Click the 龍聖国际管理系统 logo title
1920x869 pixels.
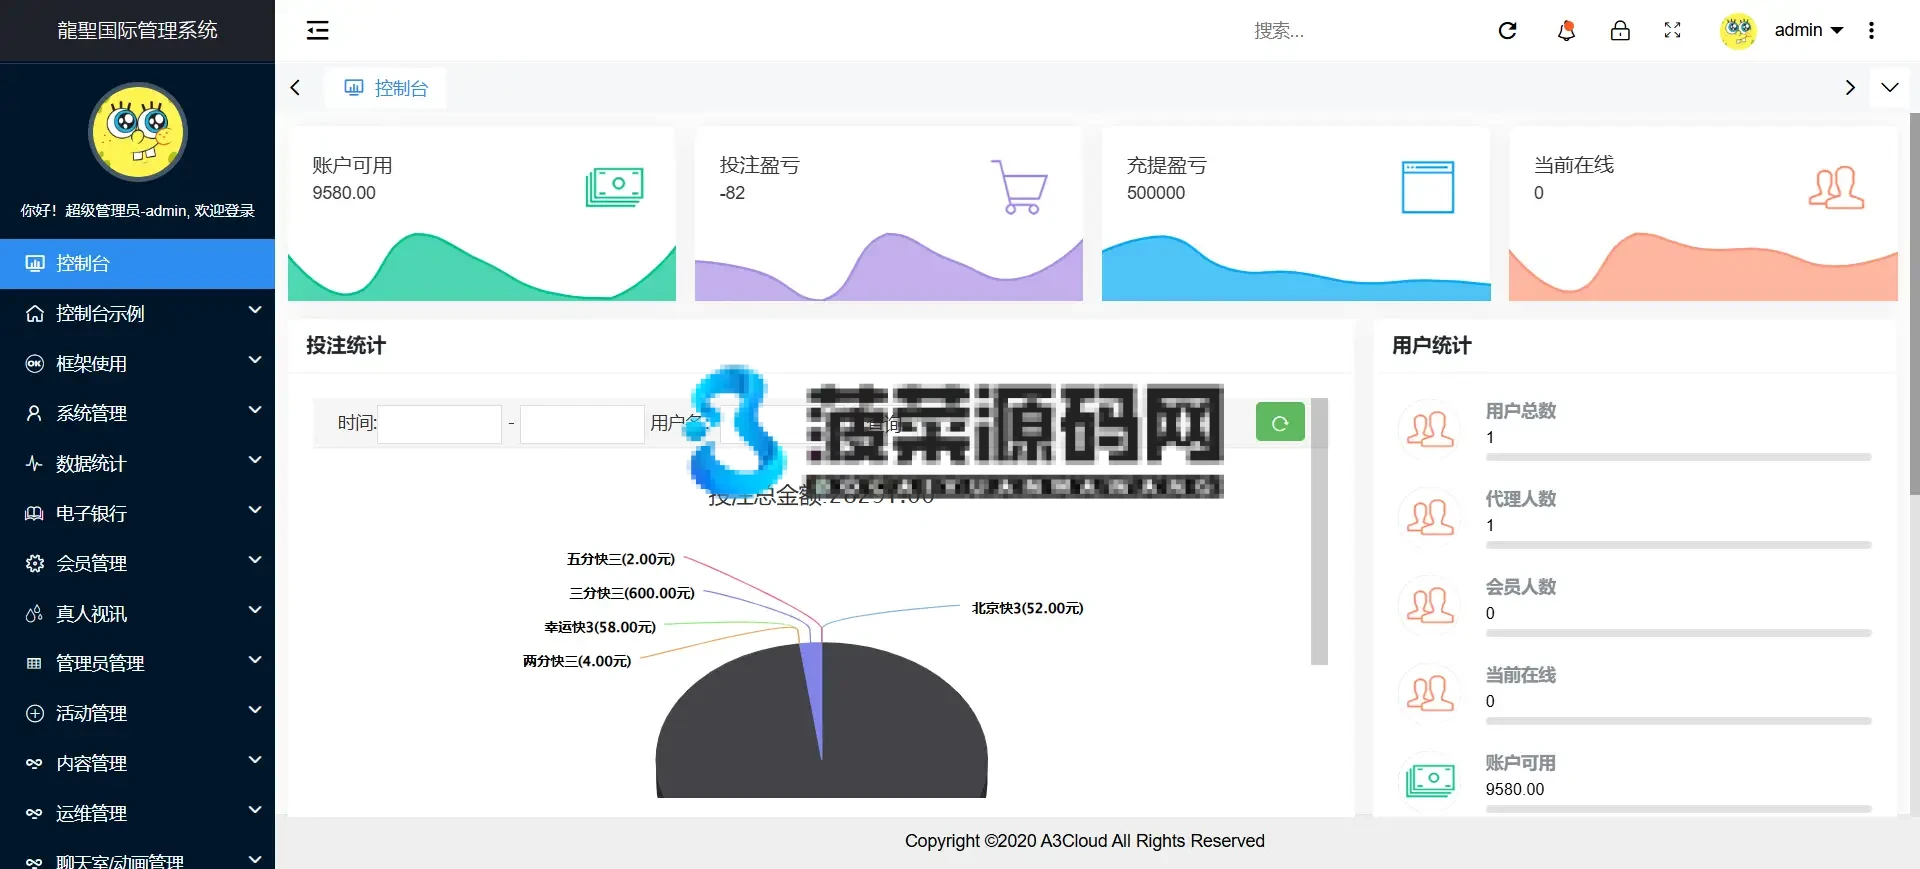coord(137,30)
